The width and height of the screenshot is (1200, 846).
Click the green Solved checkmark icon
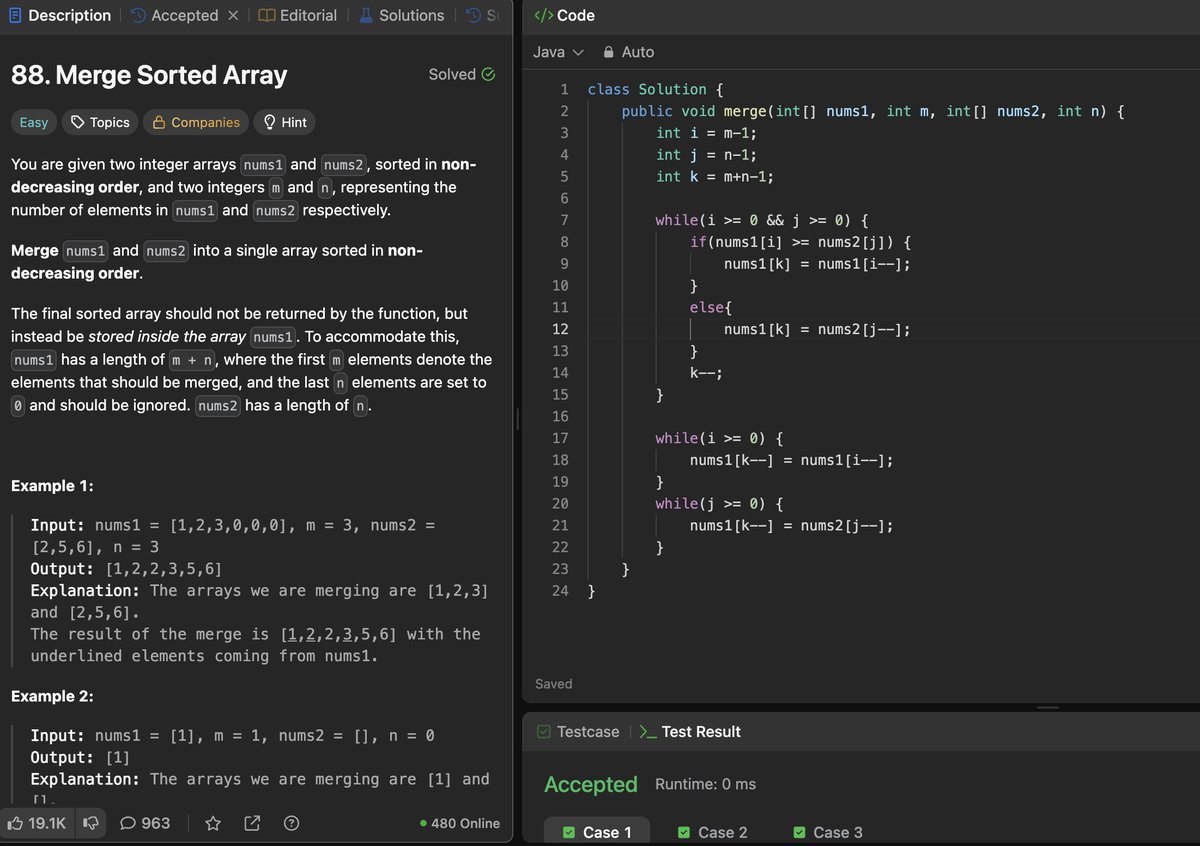click(x=488, y=74)
